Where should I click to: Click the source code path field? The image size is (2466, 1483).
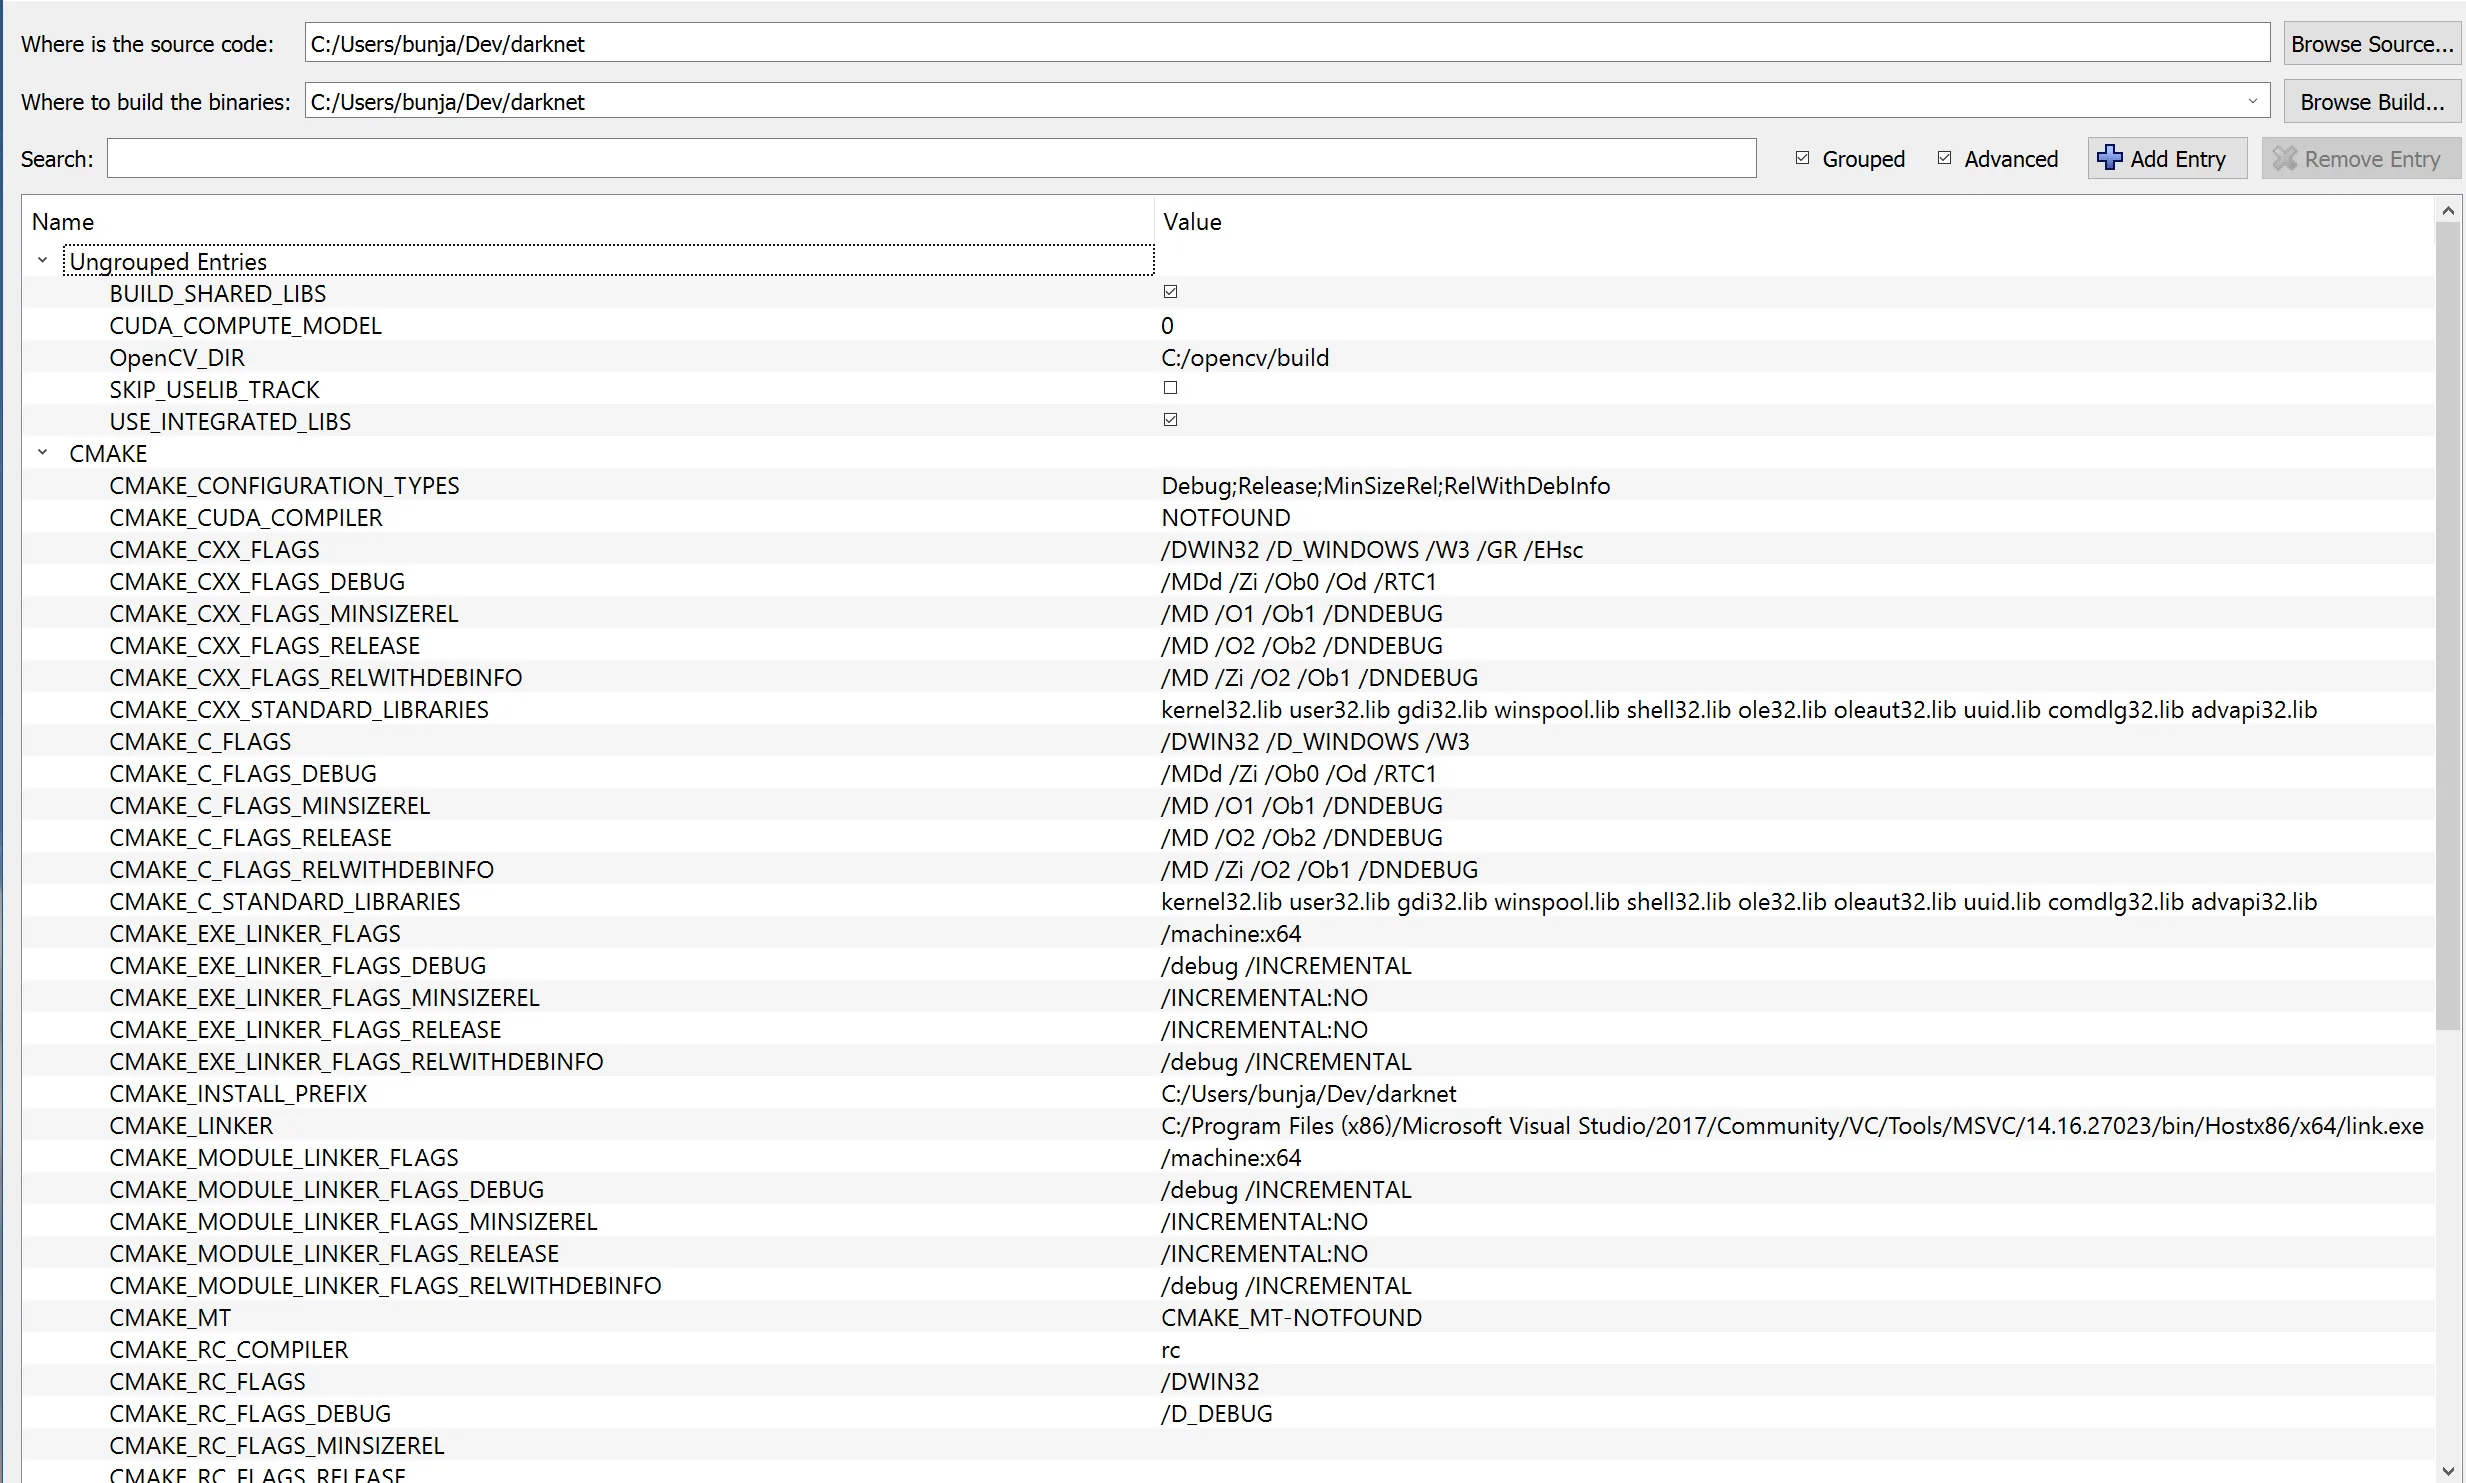(x=1285, y=43)
